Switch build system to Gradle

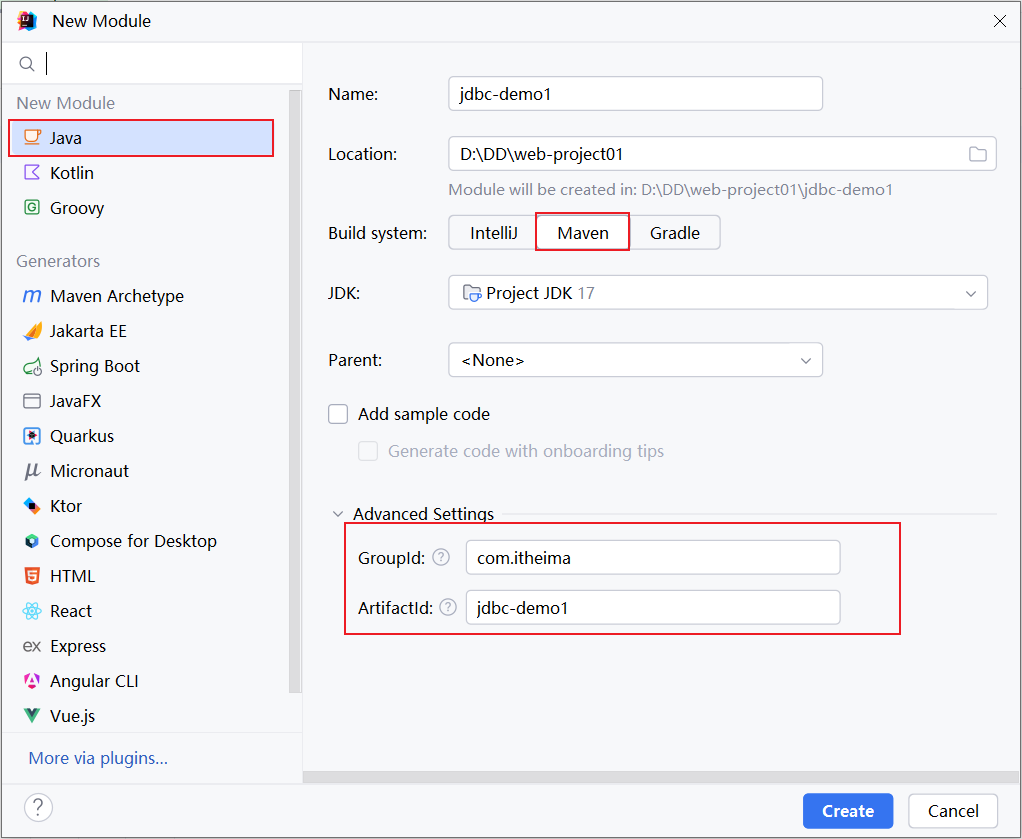[675, 233]
